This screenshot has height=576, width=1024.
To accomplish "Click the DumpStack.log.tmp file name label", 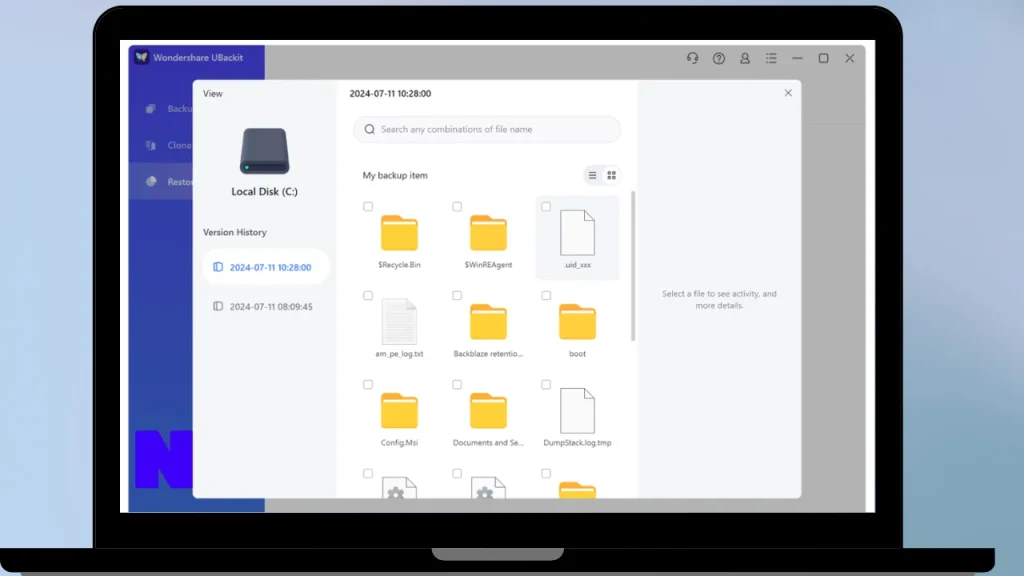I will (577, 442).
